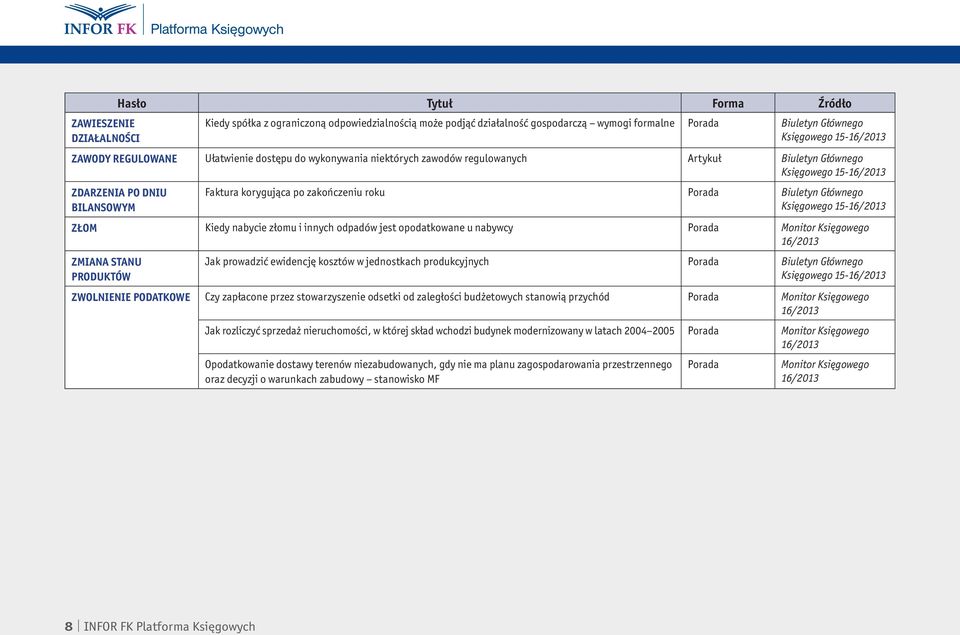
Task: Click title 'Opodatkowanie dostawy terenów niezabudowanych...'
Action: click(438, 372)
